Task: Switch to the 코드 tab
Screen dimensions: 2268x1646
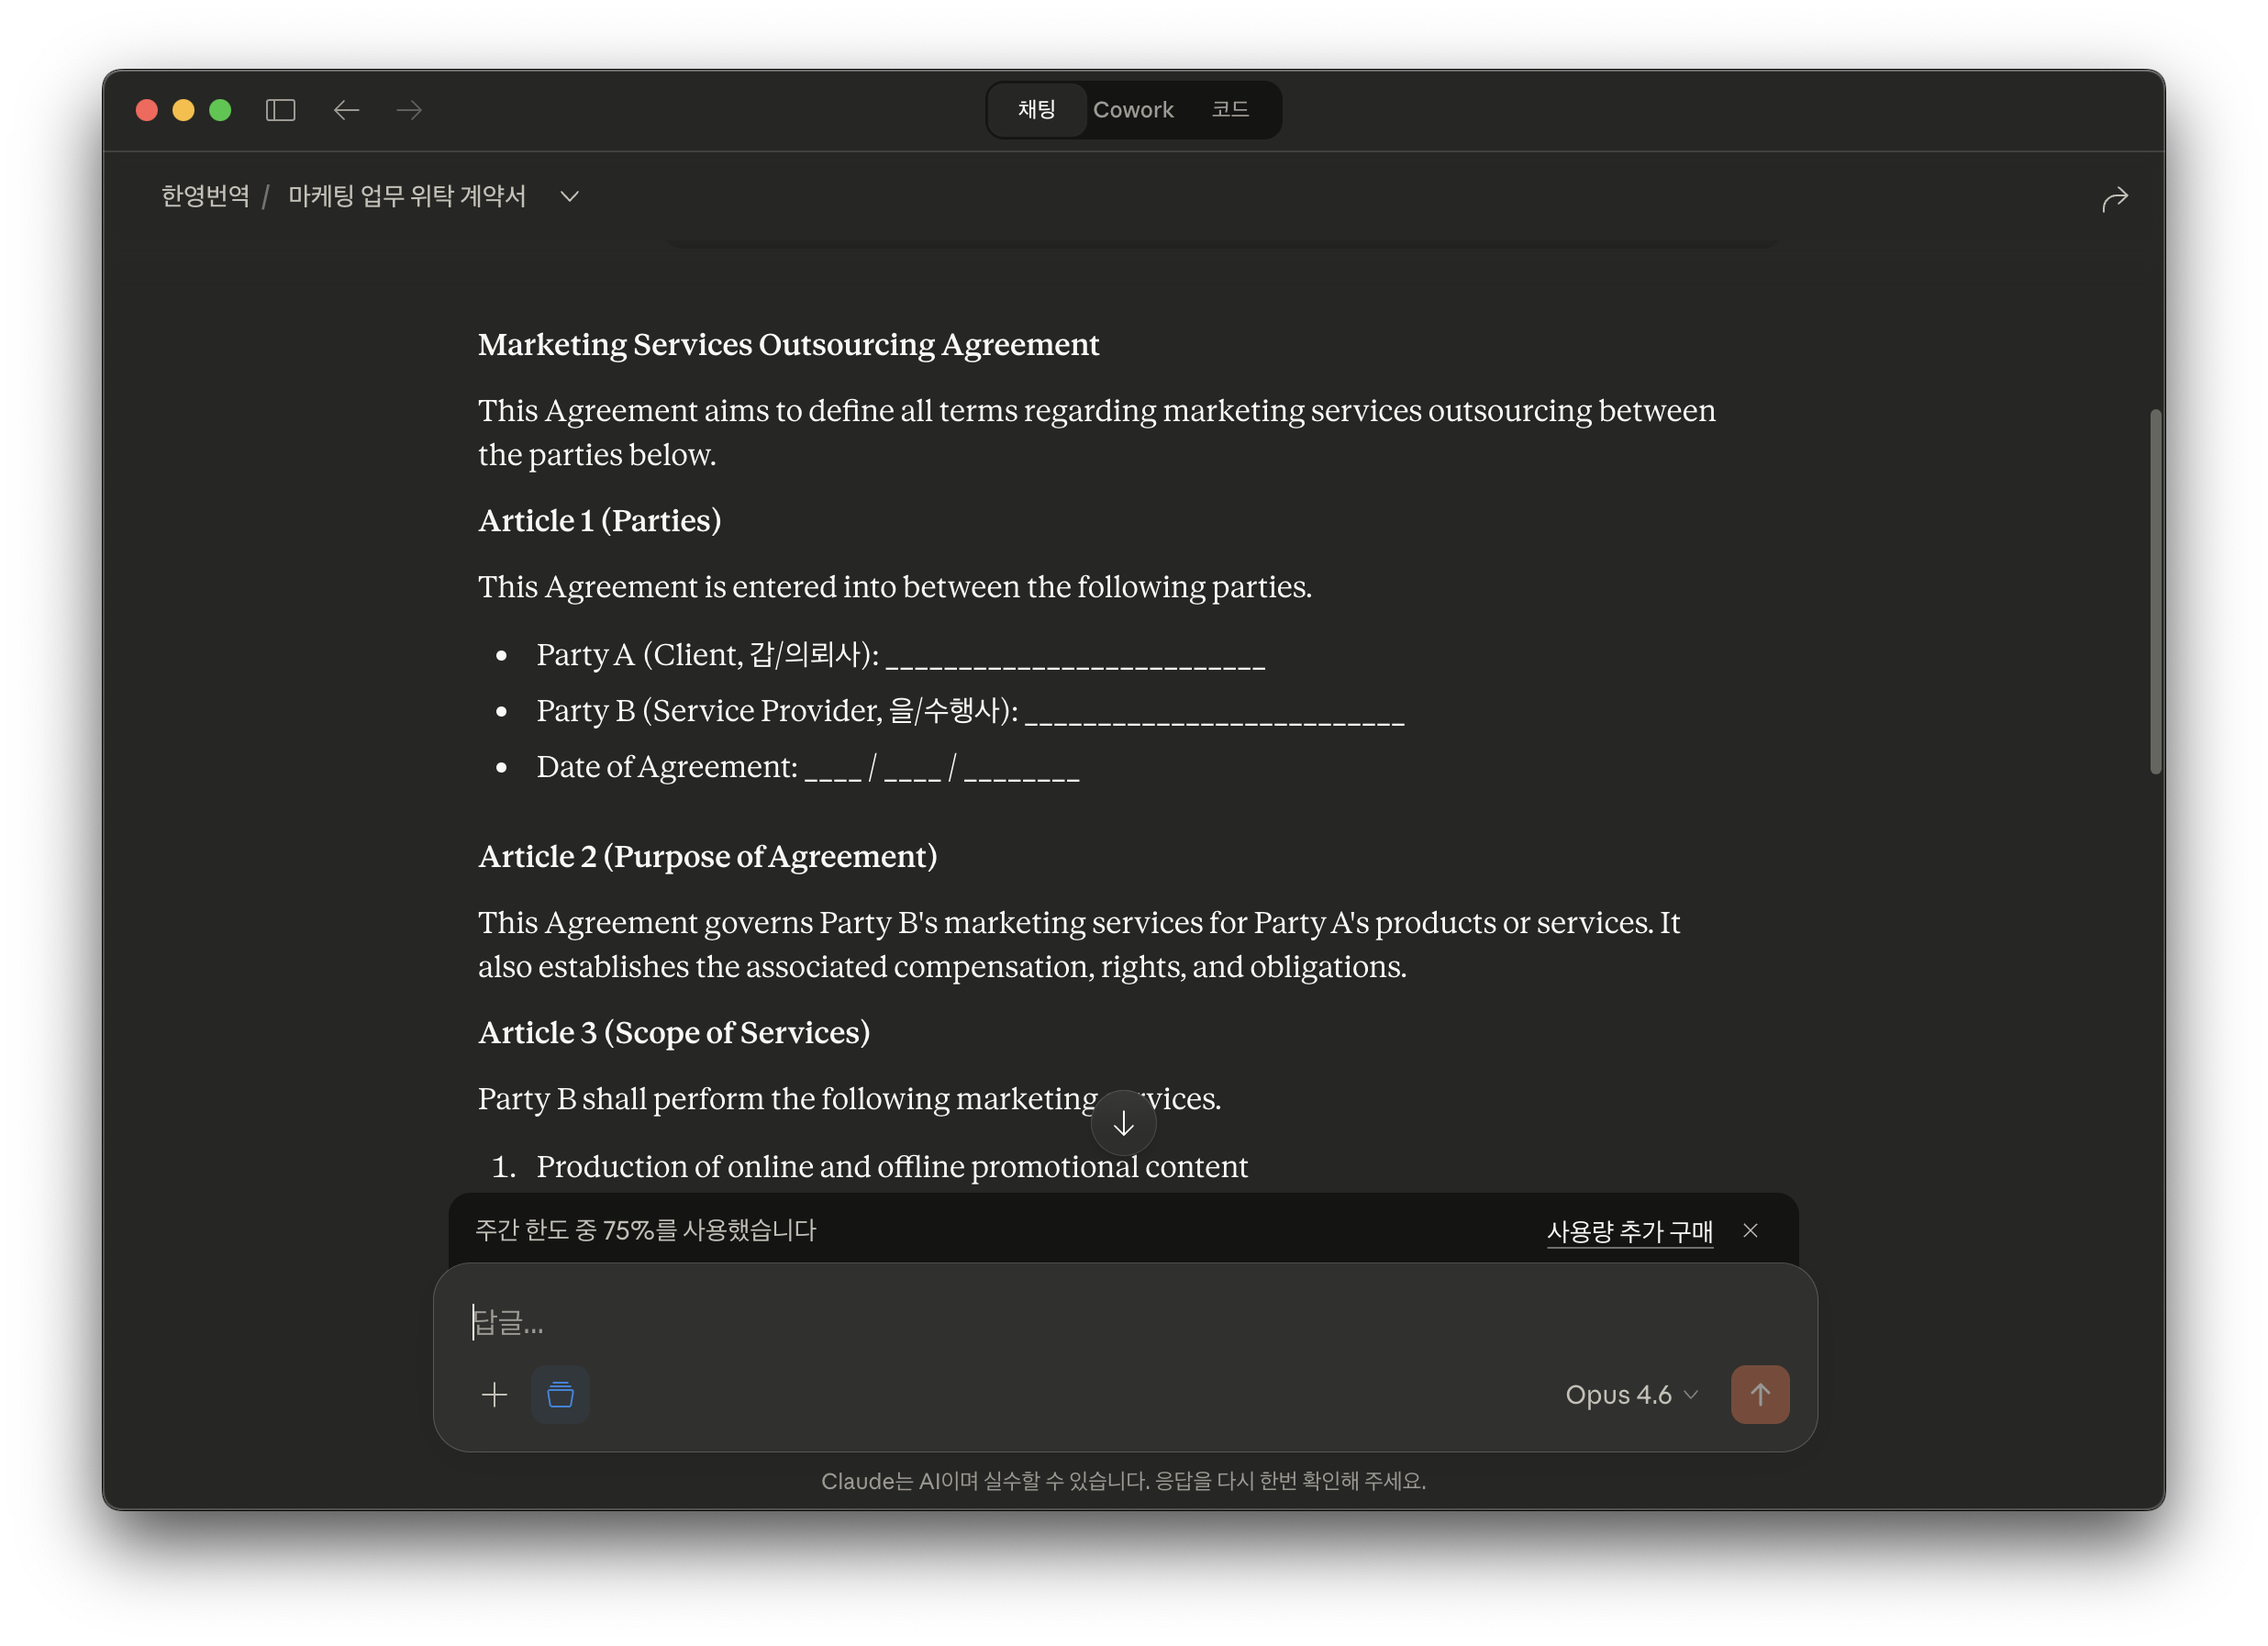Action: pos(1229,110)
